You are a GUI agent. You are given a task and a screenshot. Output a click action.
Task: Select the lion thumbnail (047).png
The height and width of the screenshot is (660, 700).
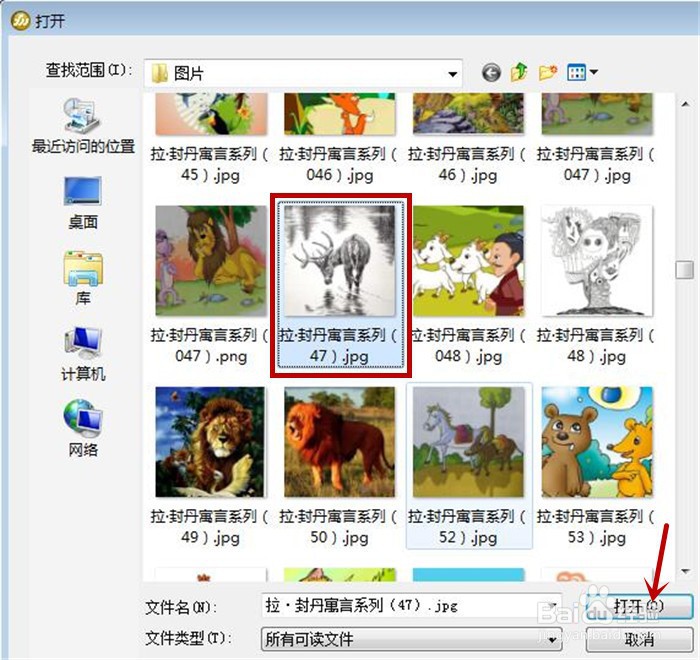[x=211, y=261]
